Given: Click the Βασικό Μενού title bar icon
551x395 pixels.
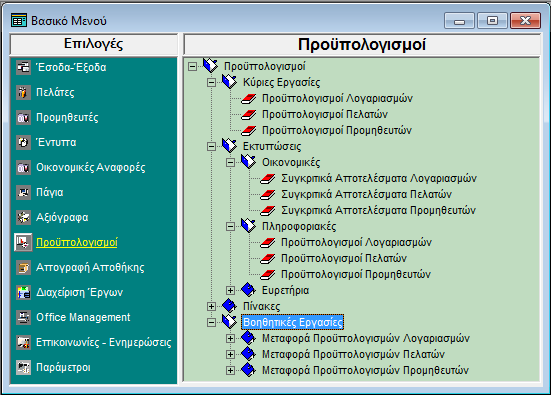Looking at the screenshot, I should click(19, 20).
